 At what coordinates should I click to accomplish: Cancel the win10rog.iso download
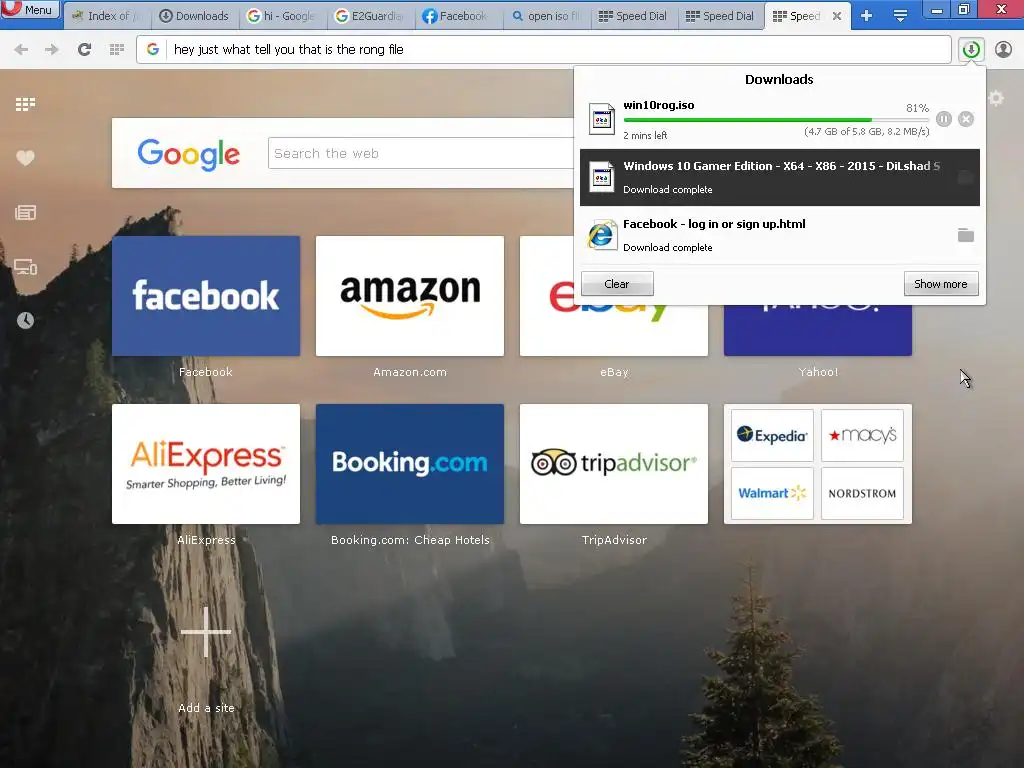click(966, 119)
